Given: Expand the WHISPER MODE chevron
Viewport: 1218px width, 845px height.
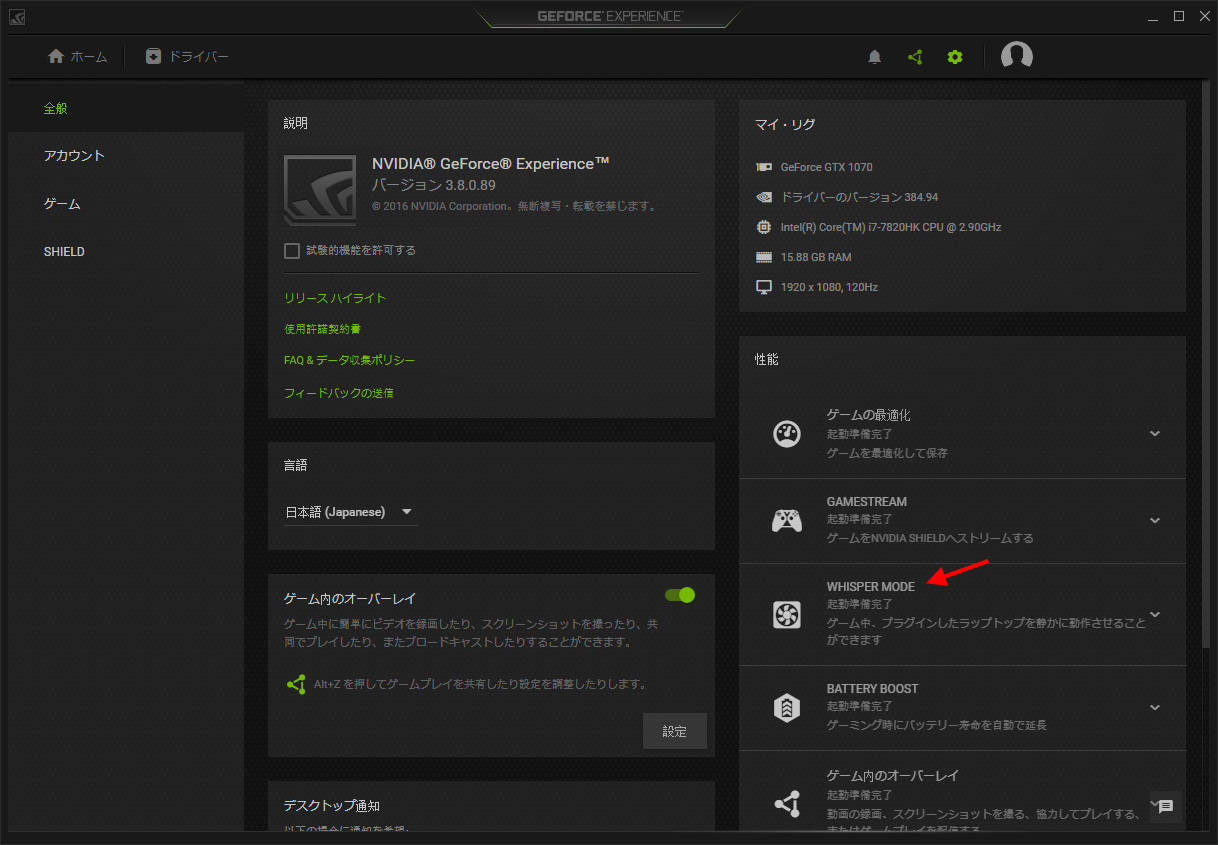Looking at the screenshot, I should click(1155, 614).
